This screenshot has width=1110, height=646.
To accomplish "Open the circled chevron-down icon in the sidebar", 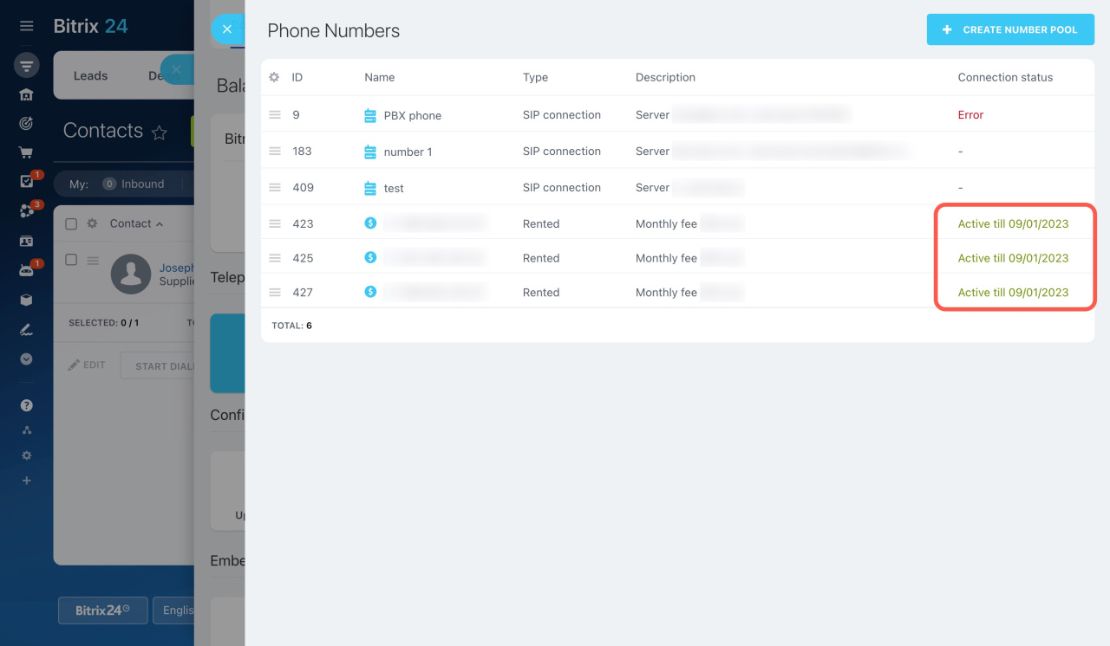I will [26, 359].
